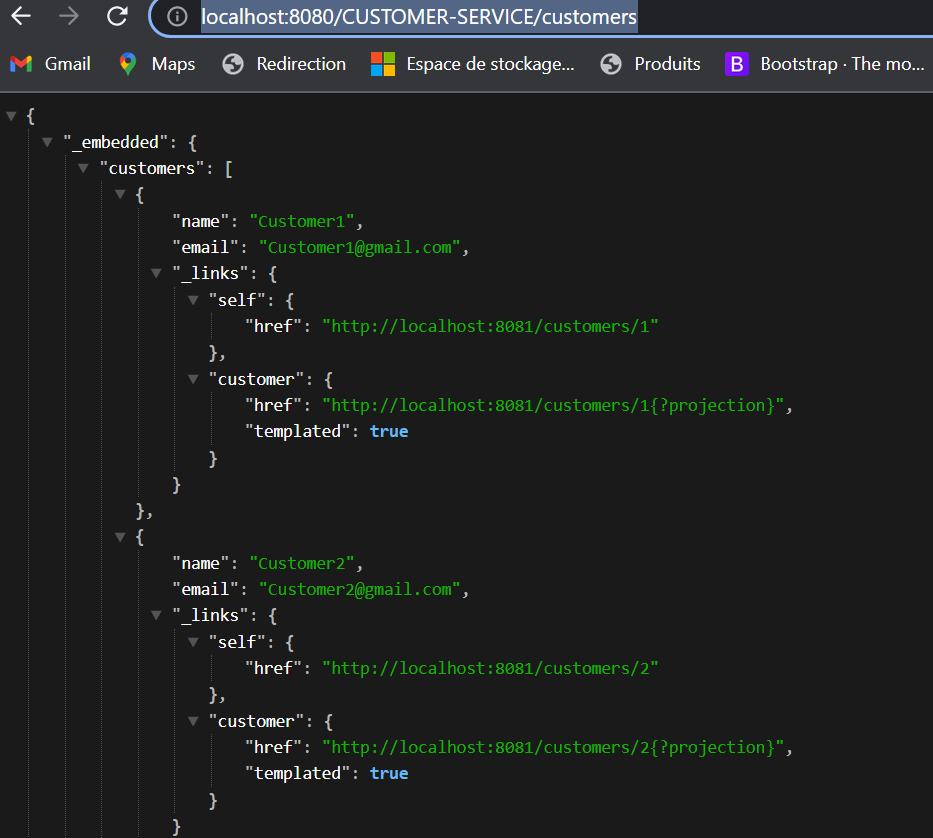Click the site information icon in address bar

pyautogui.click(x=177, y=17)
